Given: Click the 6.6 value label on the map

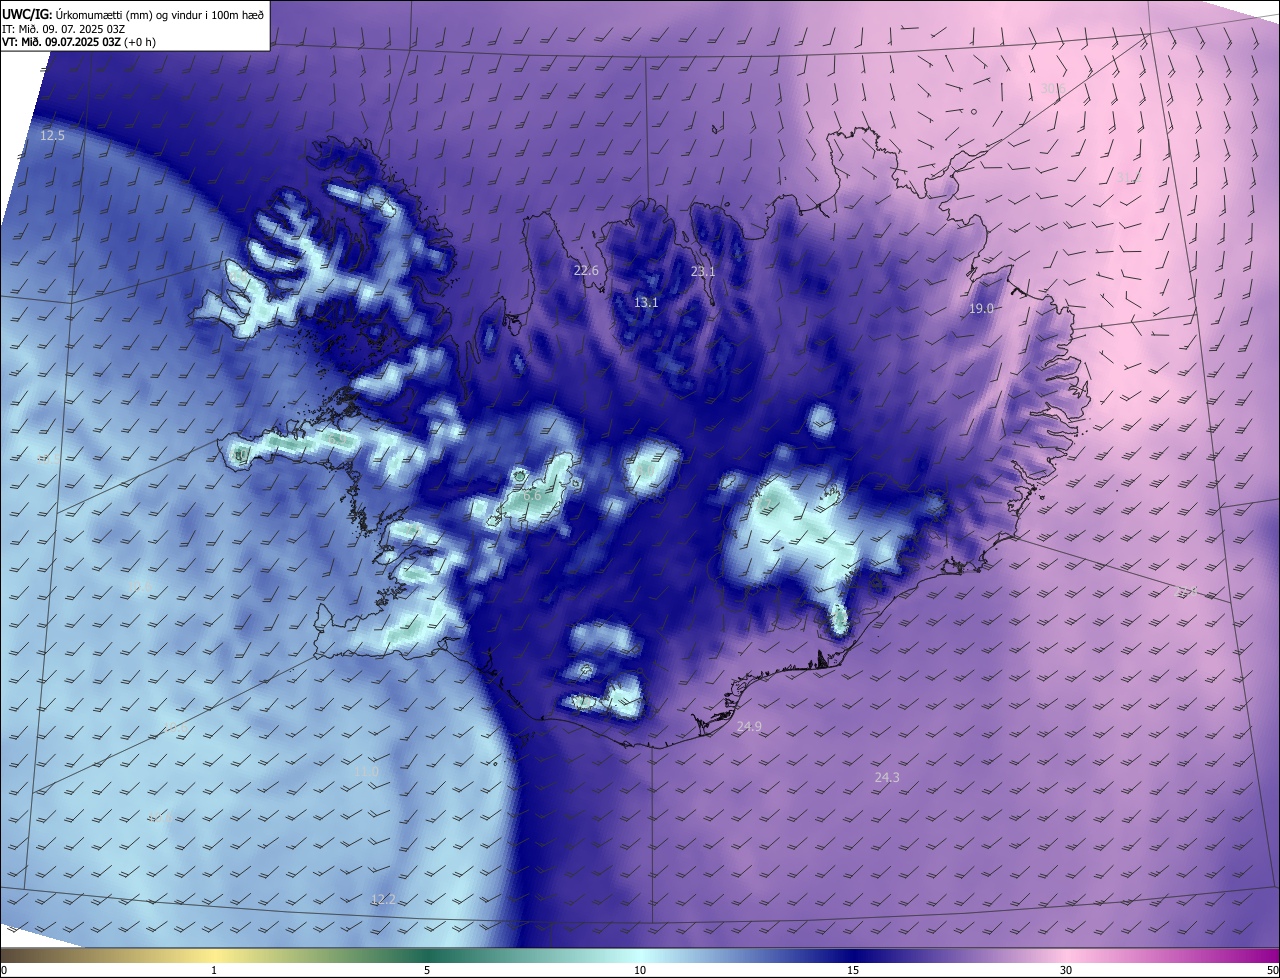Looking at the screenshot, I should [533, 495].
